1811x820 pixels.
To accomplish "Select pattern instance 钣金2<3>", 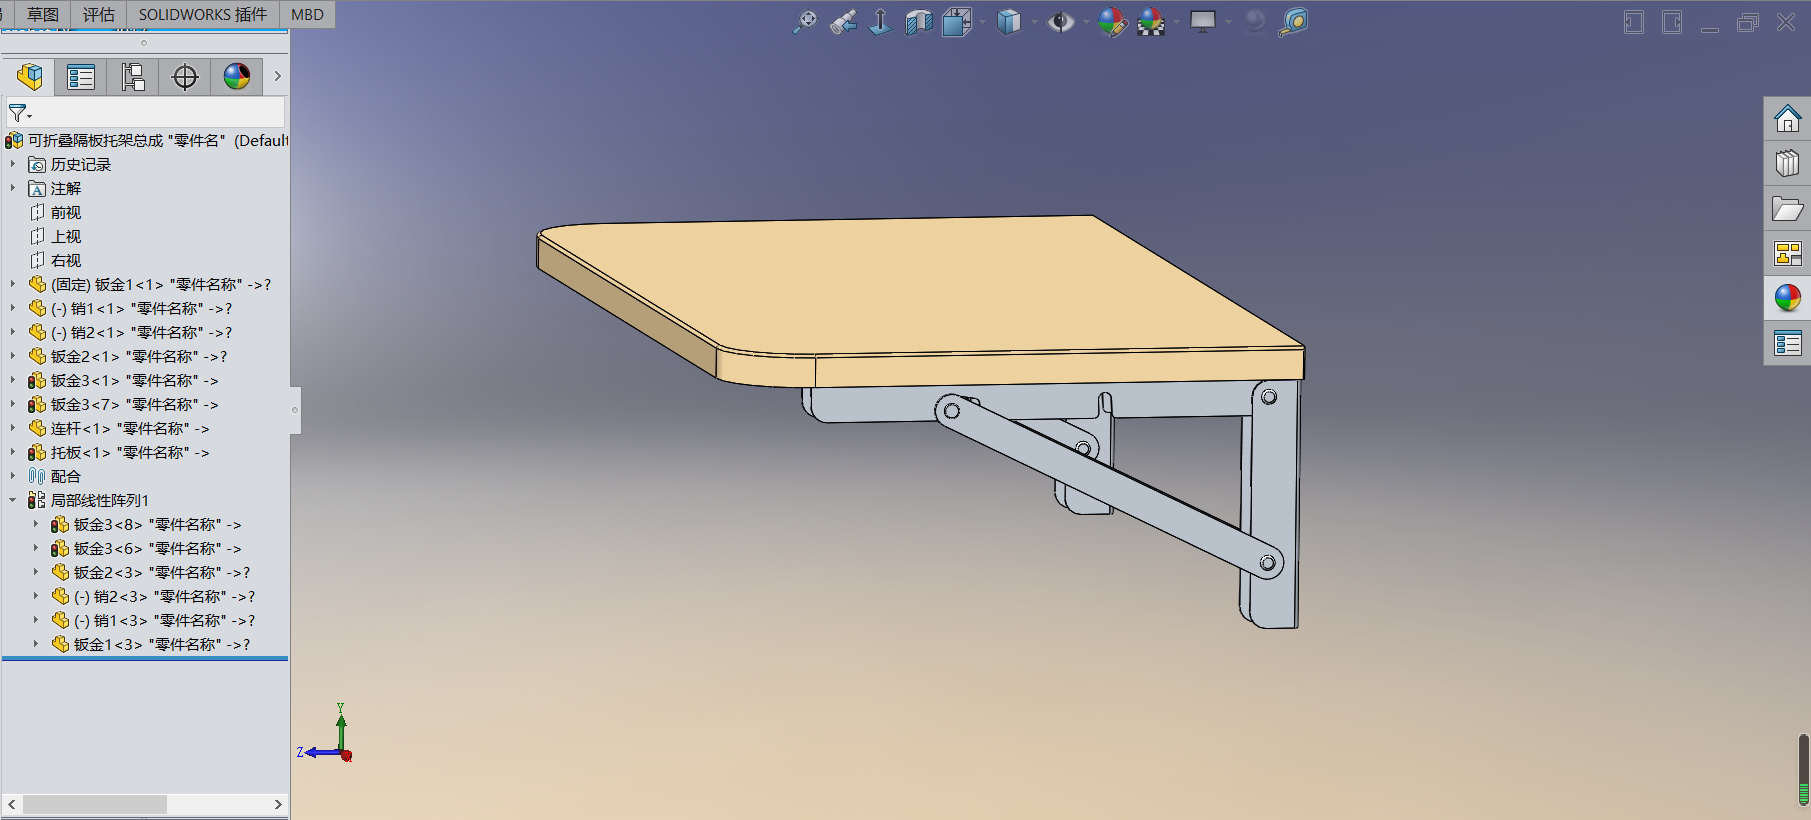I will click(x=151, y=572).
